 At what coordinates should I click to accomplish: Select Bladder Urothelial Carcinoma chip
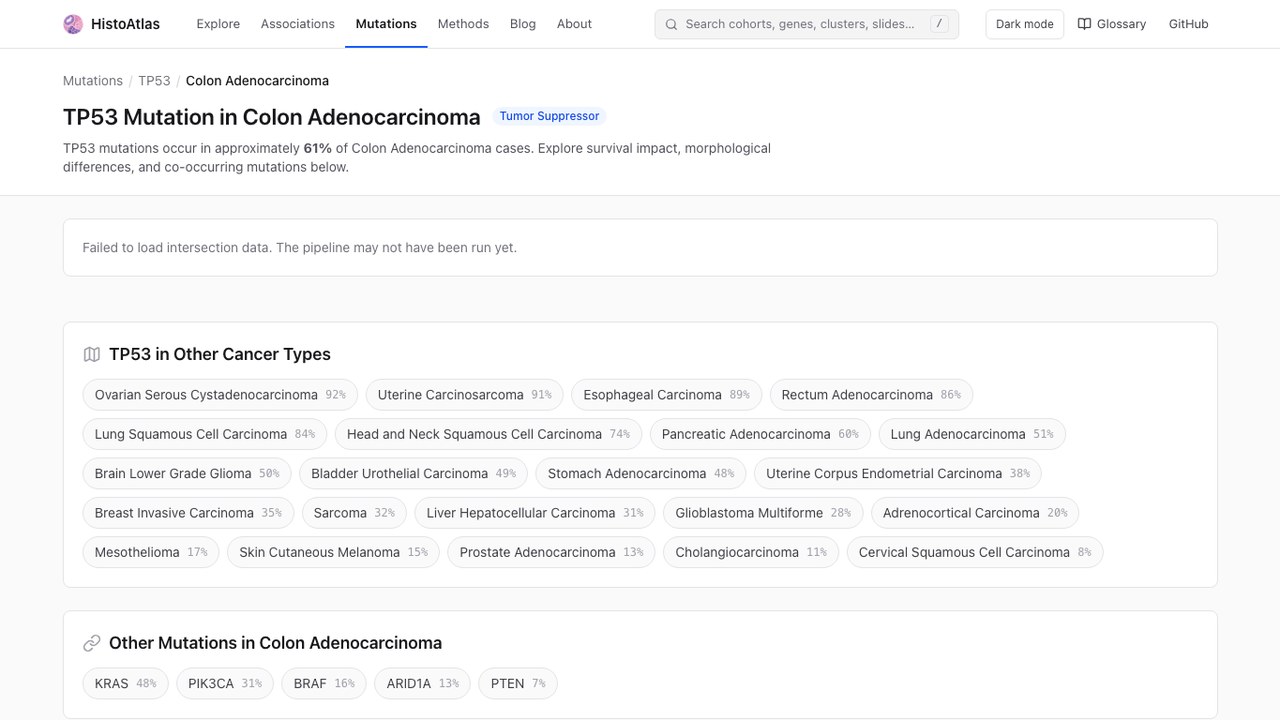tap(414, 473)
